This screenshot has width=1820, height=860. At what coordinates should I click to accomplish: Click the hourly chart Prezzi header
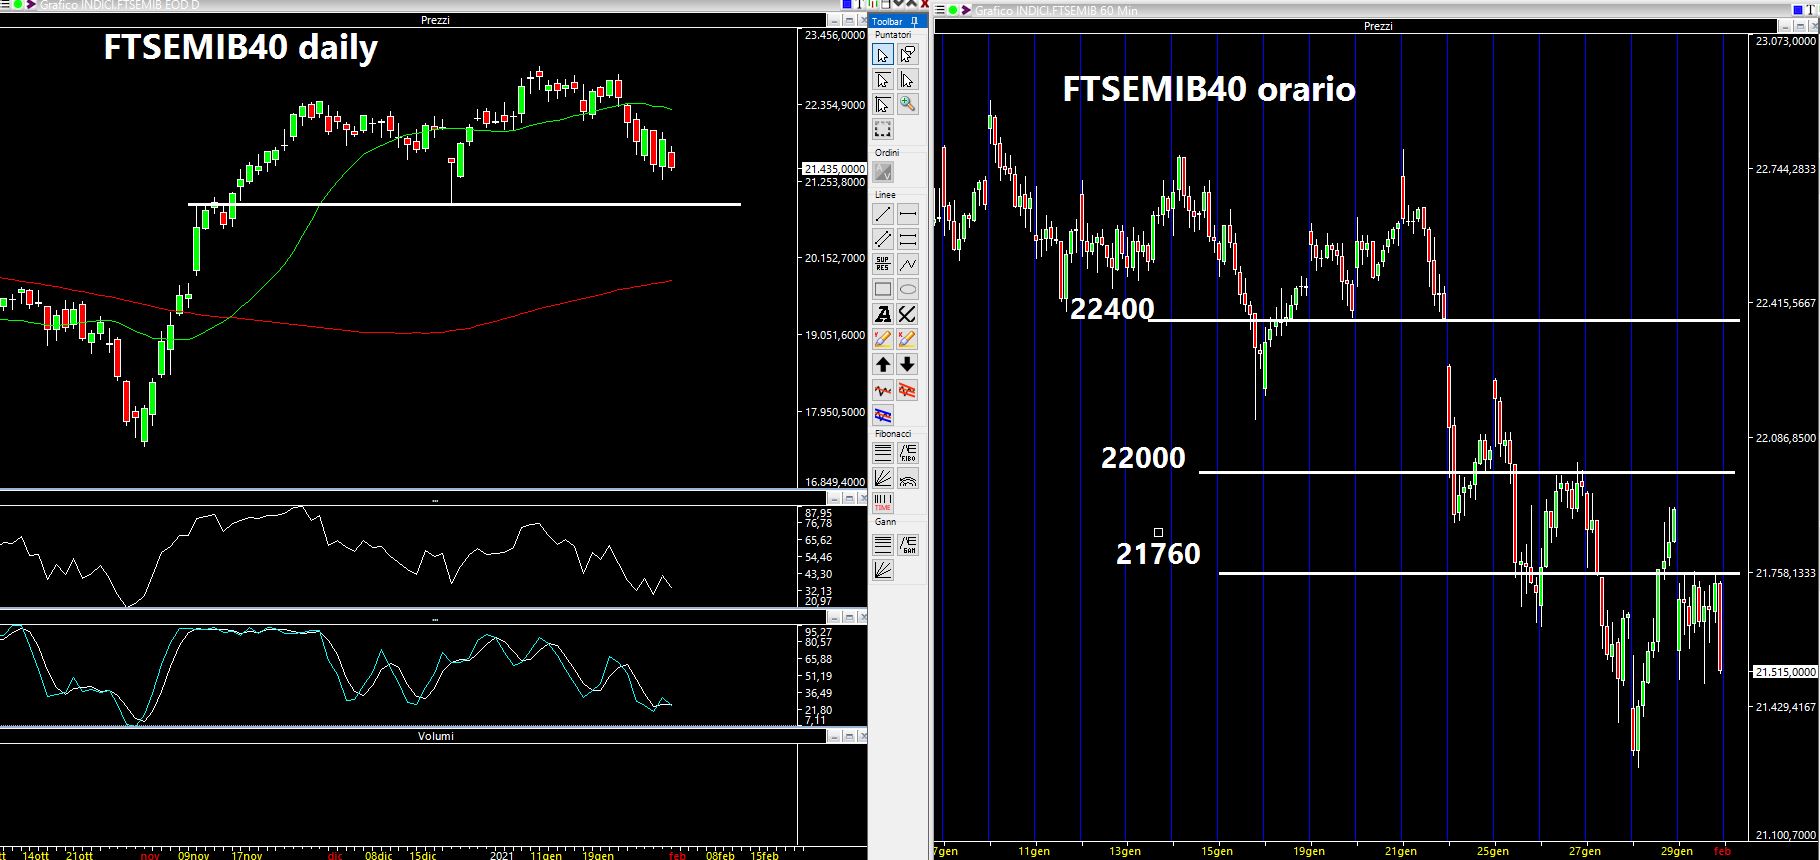1377,26
